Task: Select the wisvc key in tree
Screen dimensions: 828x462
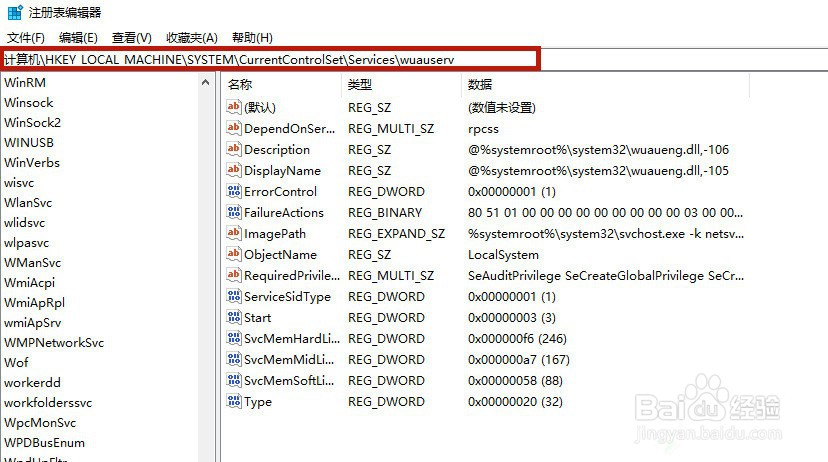Action: 19,183
